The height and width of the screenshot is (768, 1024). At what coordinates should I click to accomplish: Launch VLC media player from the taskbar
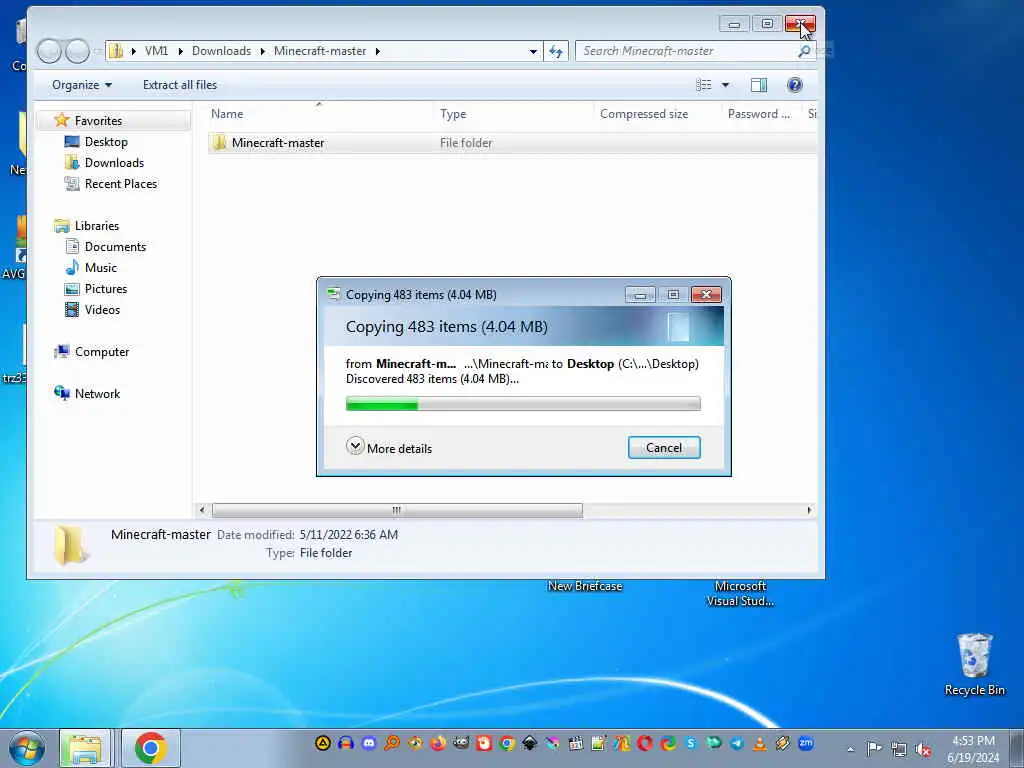click(x=760, y=743)
